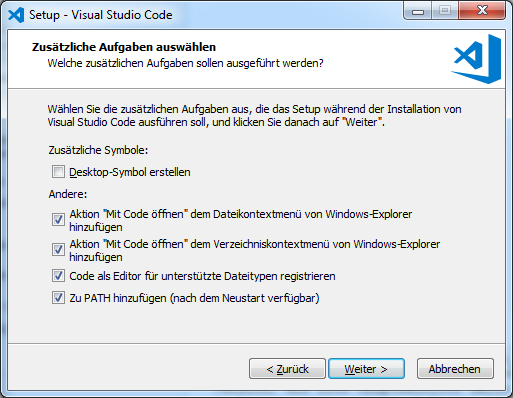
Task: Continue setup with the Weiter button
Action: pyautogui.click(x=366, y=369)
